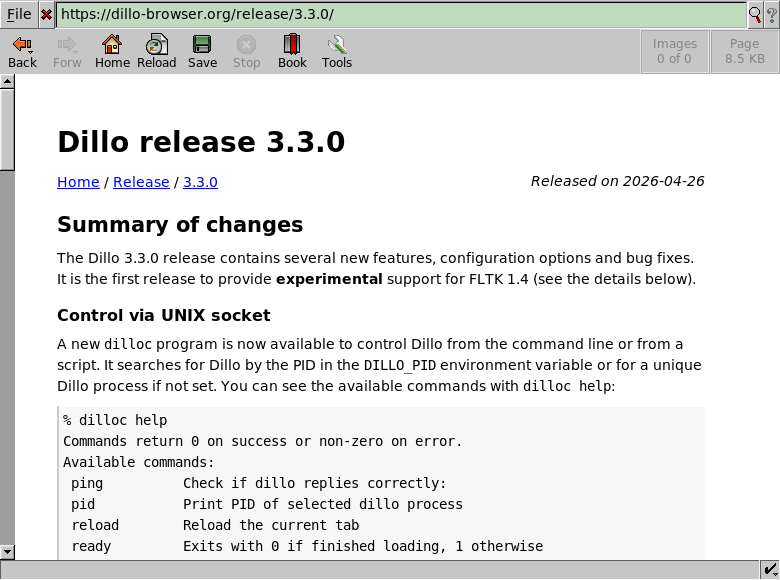Screen dimensions: 780x580
Task: Follow the Release breadcrumb link
Action: [141, 182]
